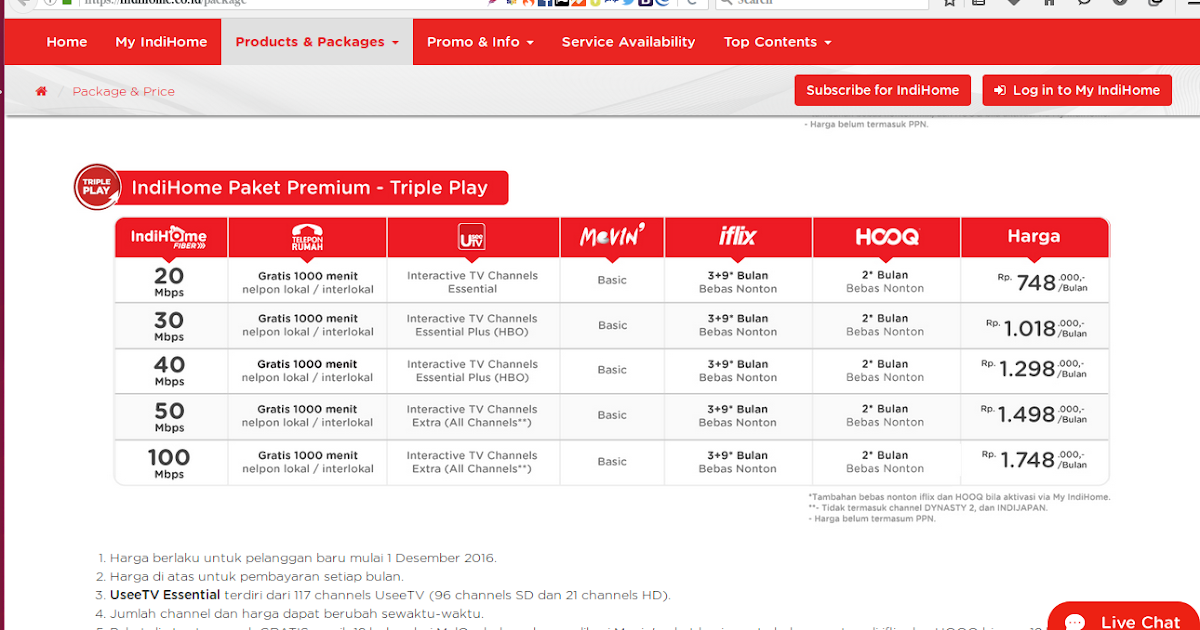Click the UseeTV logo in table header
The height and width of the screenshot is (630, 1200).
point(472,237)
